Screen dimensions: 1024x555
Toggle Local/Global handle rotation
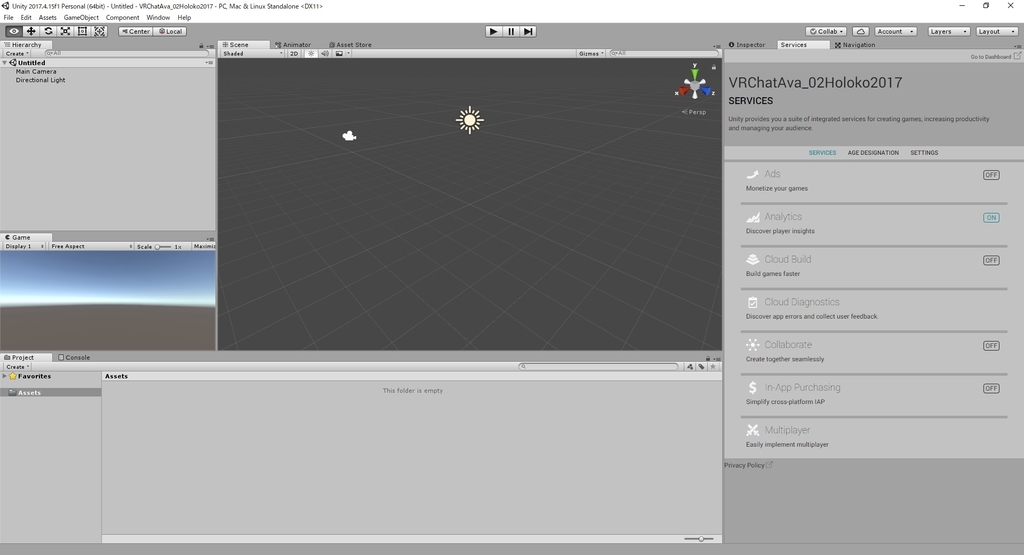click(170, 31)
